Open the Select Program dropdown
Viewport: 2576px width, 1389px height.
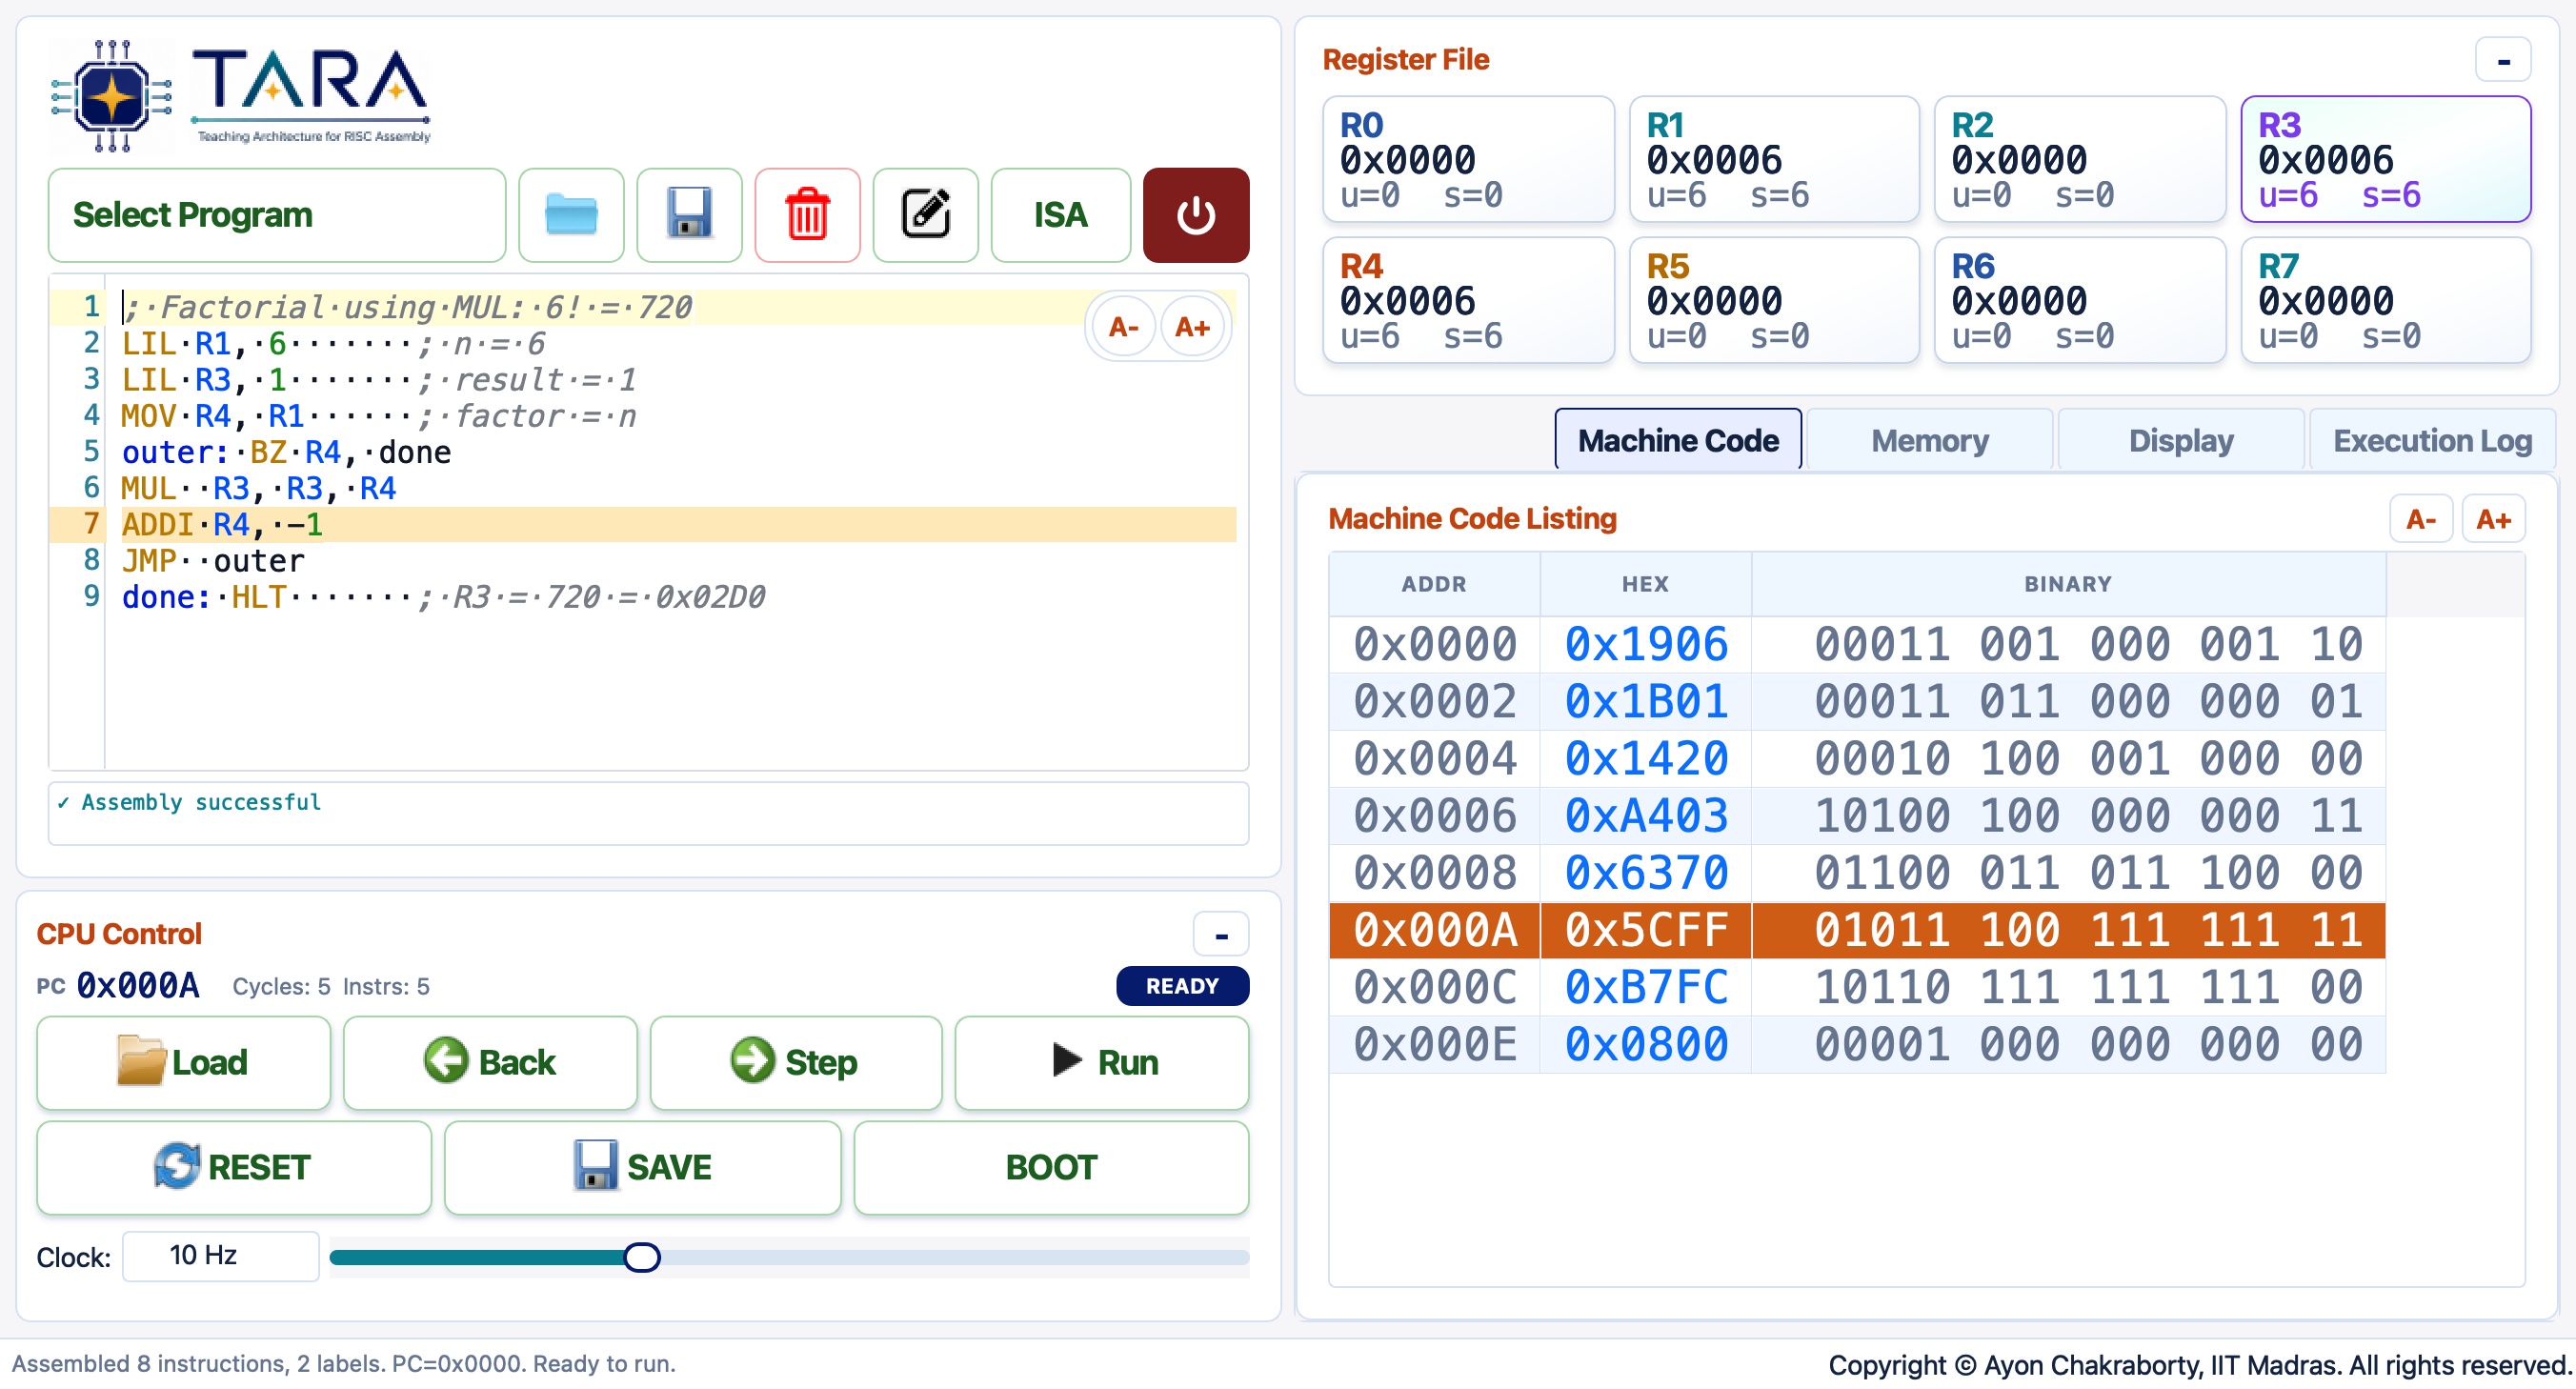277,215
